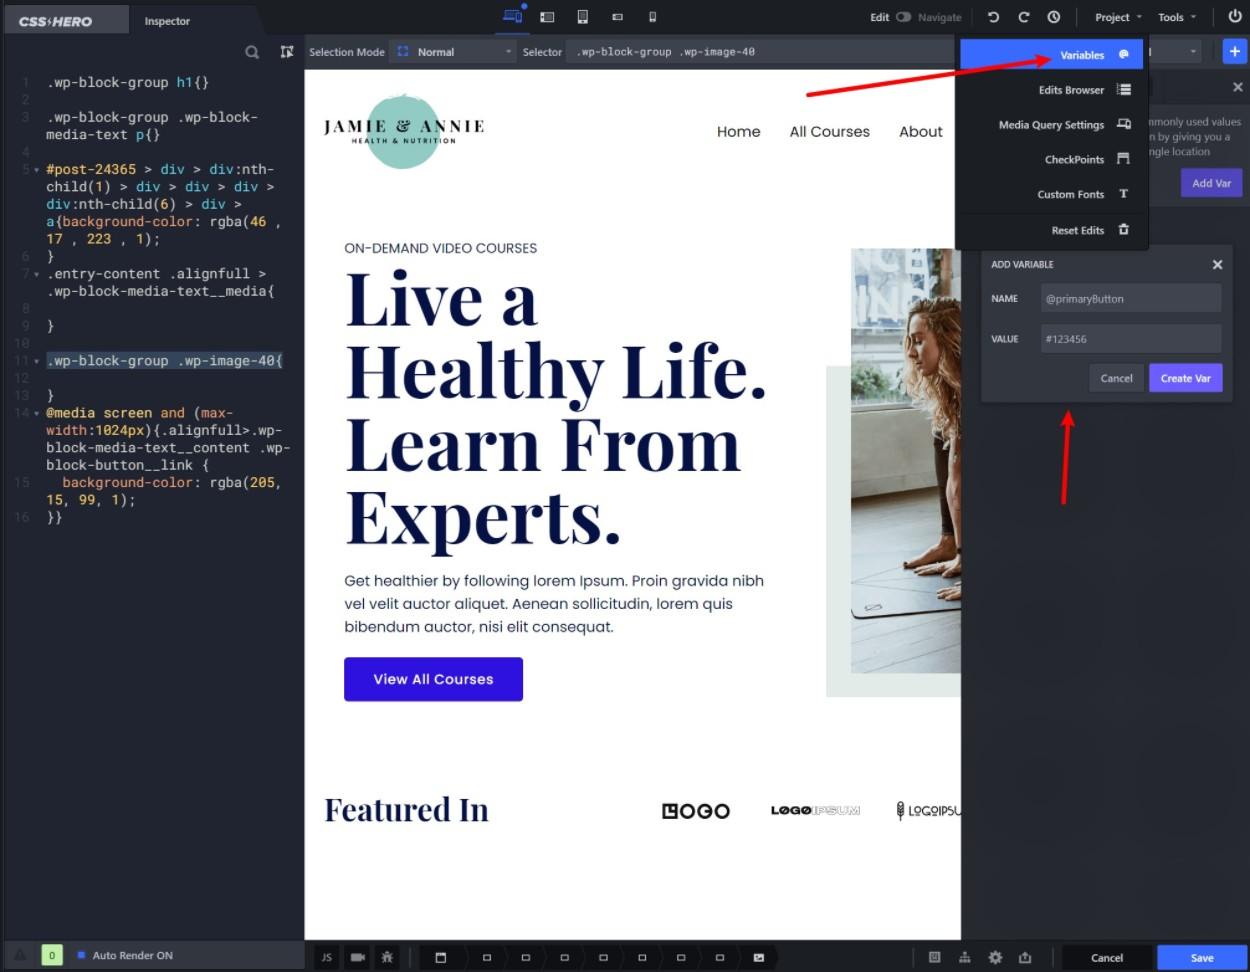Redo the last edit
Image resolution: width=1250 pixels, height=972 pixels.
click(x=1023, y=17)
